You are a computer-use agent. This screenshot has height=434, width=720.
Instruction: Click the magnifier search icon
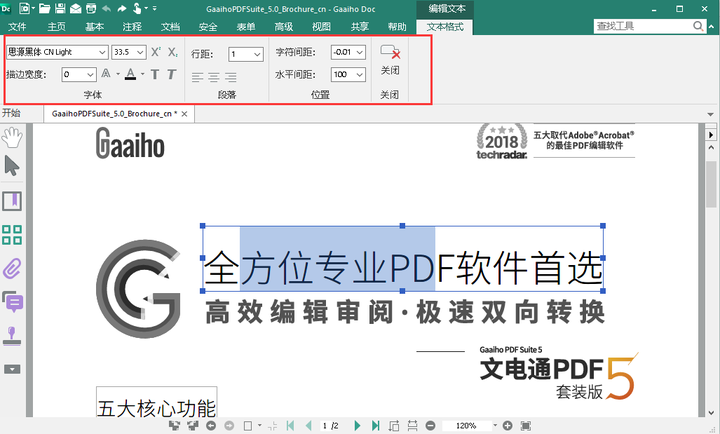tap(698, 26)
